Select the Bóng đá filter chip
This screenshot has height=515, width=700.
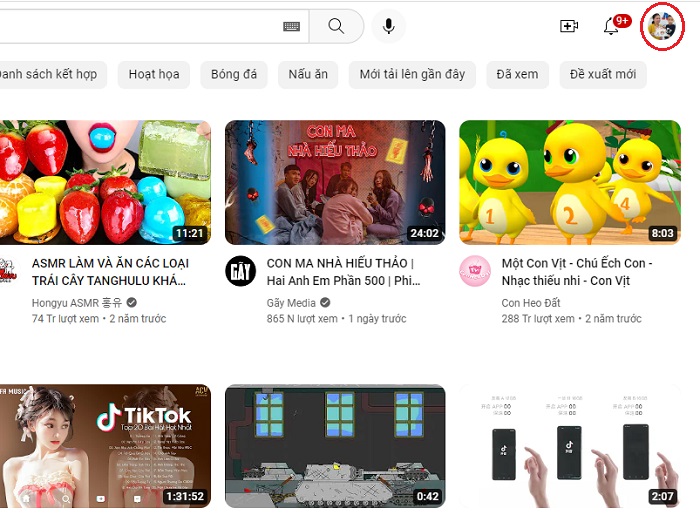tap(234, 74)
